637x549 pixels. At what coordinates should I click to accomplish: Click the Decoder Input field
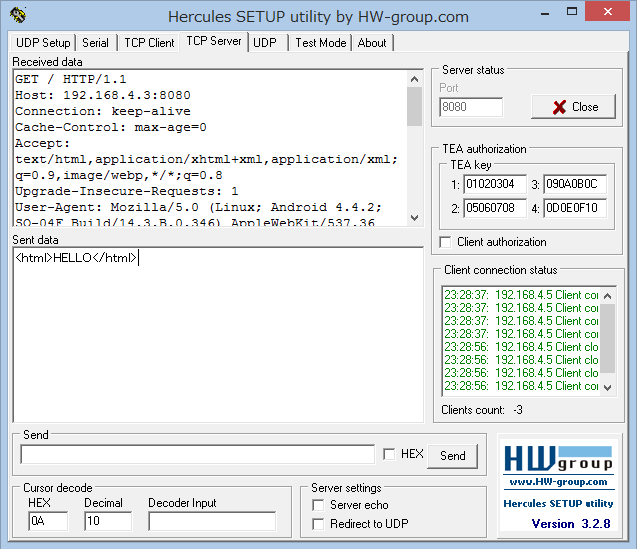point(211,521)
